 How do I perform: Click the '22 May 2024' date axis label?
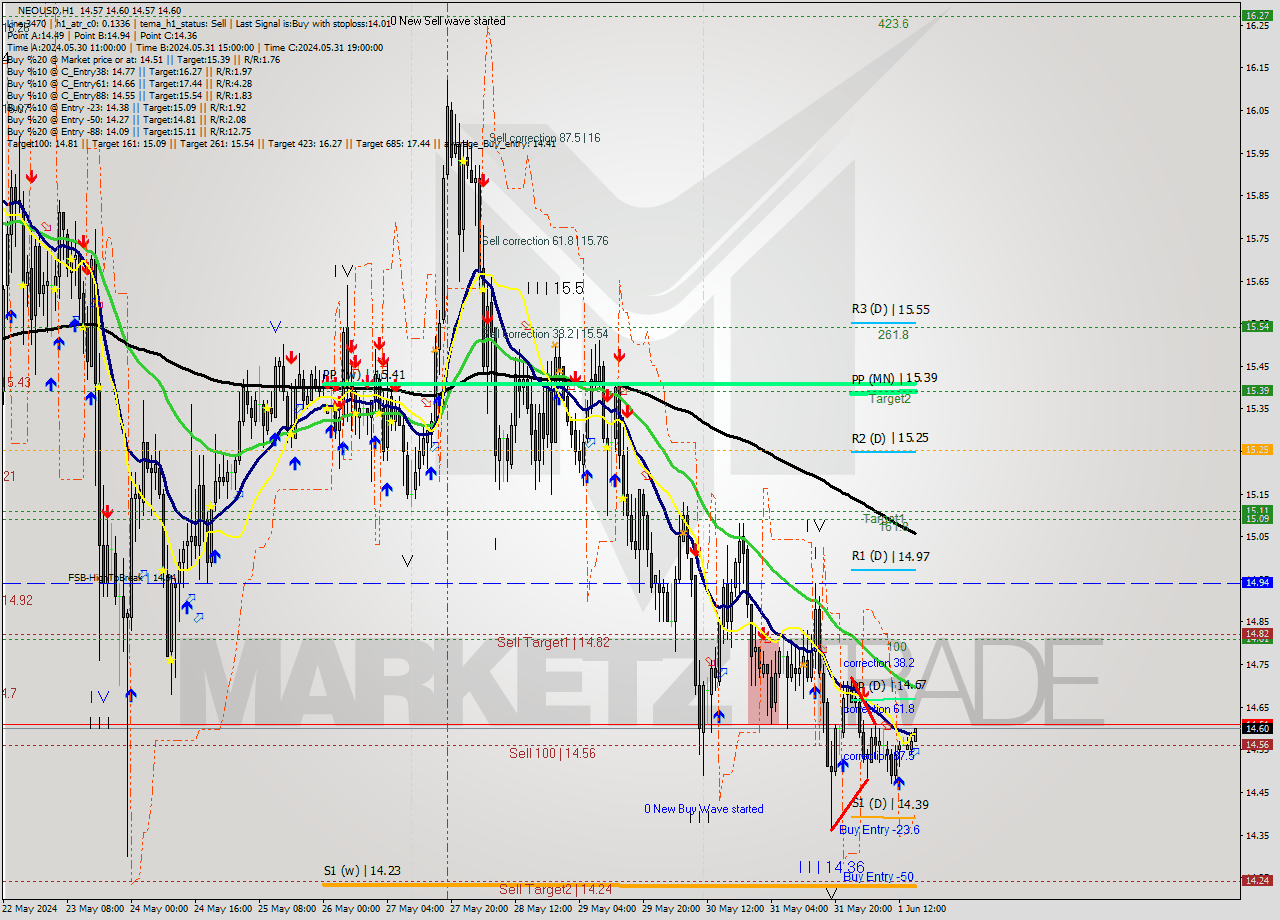30,909
